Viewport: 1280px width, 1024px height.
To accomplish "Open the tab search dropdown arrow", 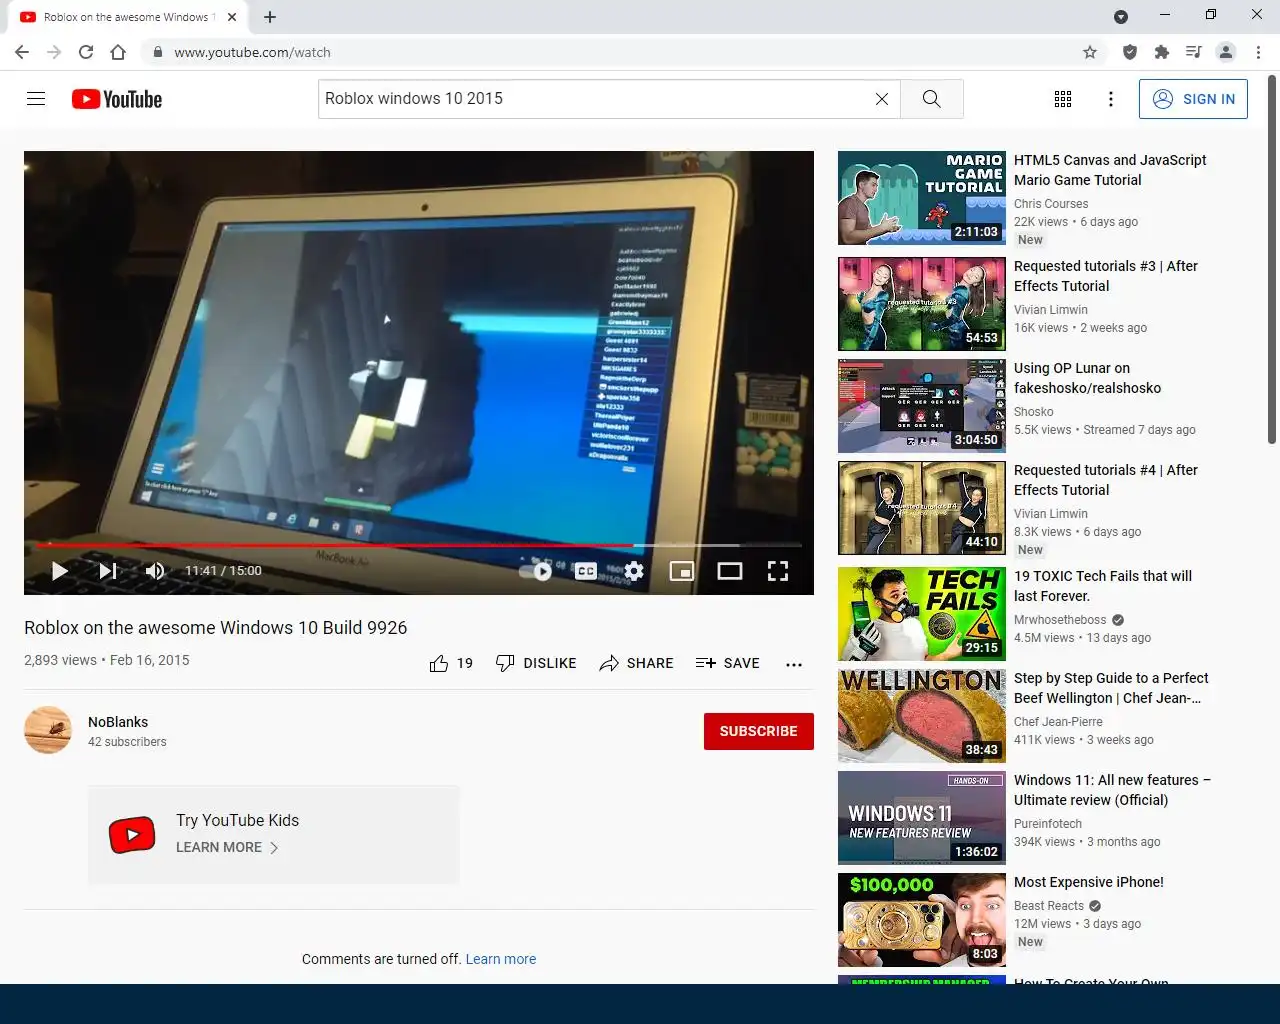I will [1121, 17].
